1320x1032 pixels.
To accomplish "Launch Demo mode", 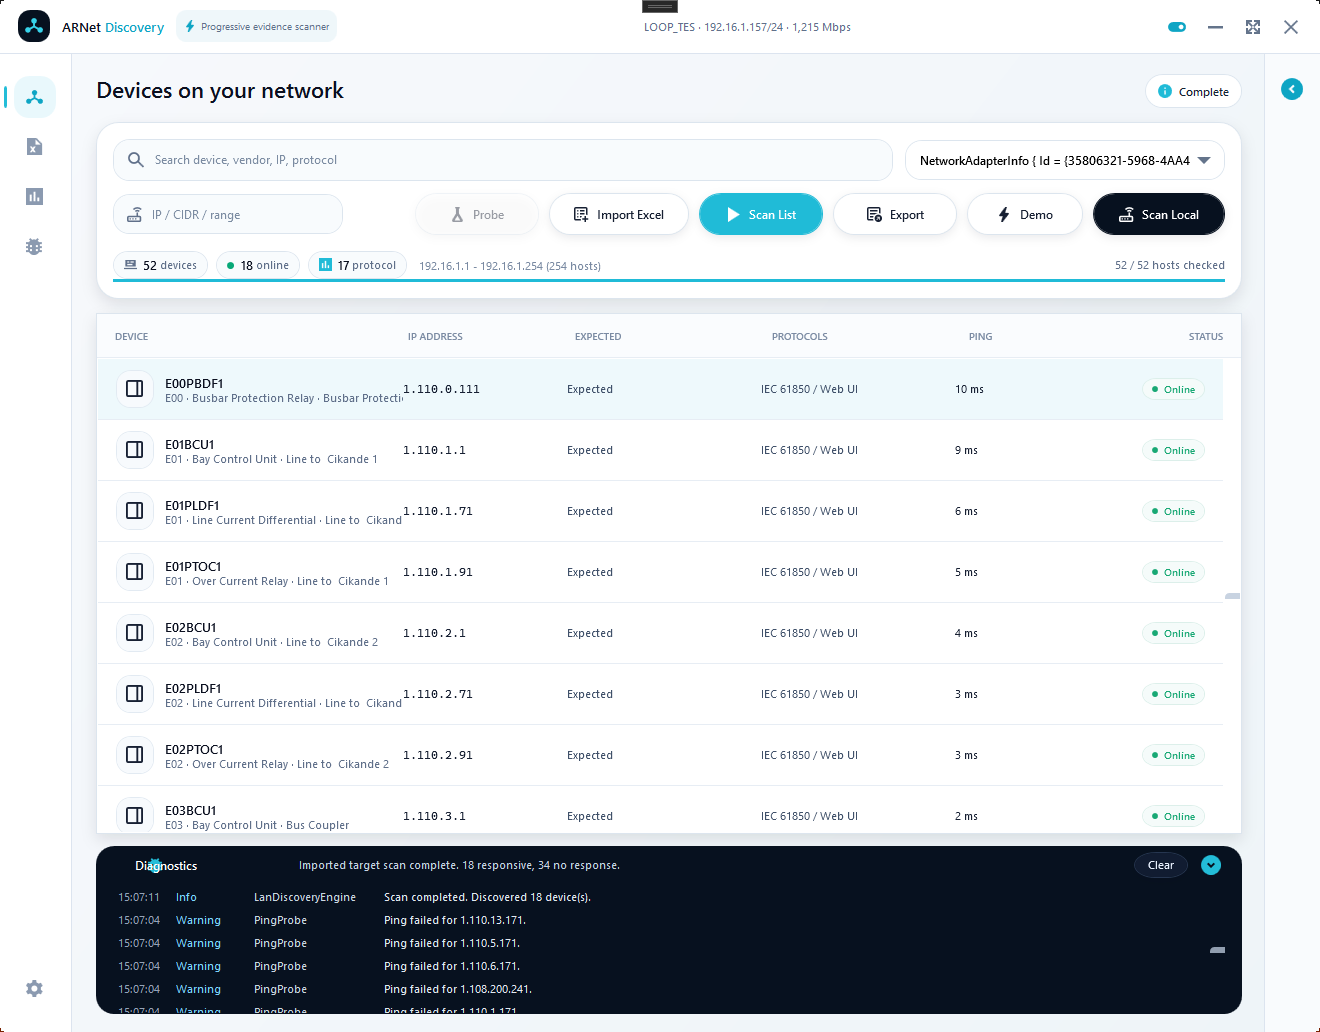I will tap(1025, 214).
